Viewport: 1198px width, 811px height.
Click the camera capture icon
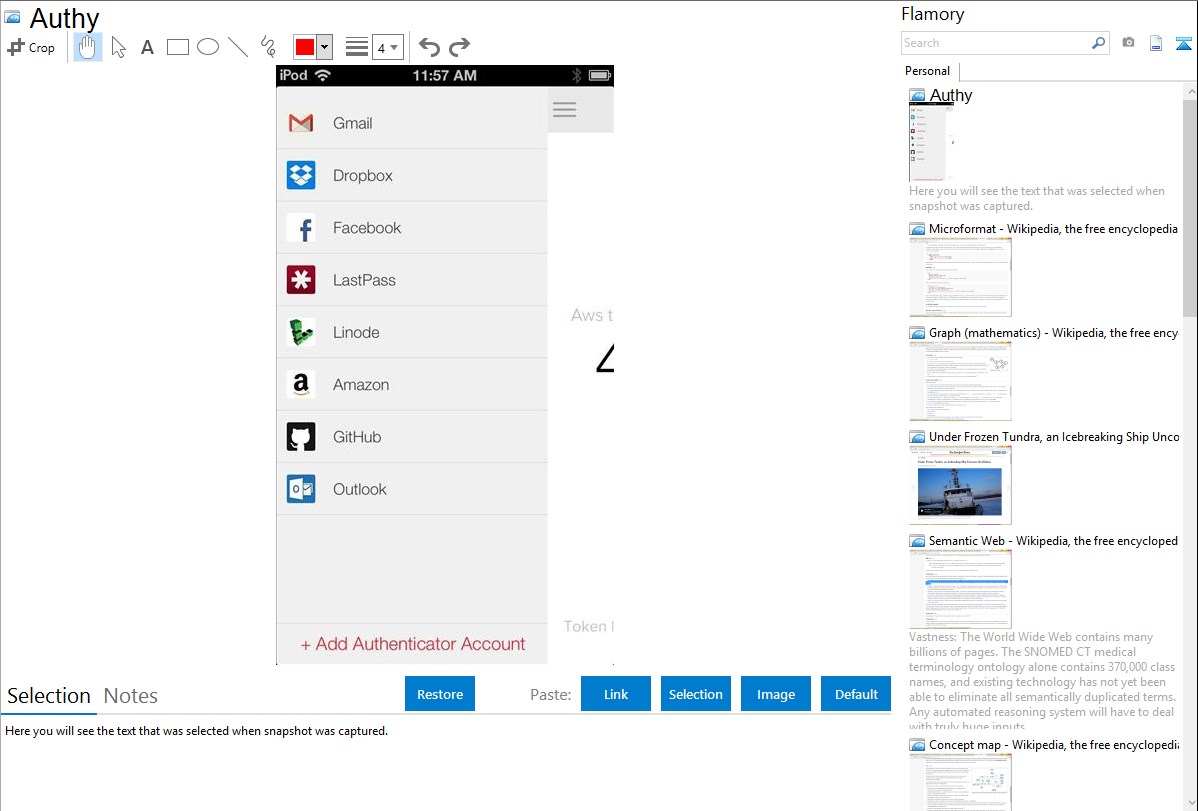coord(1128,43)
